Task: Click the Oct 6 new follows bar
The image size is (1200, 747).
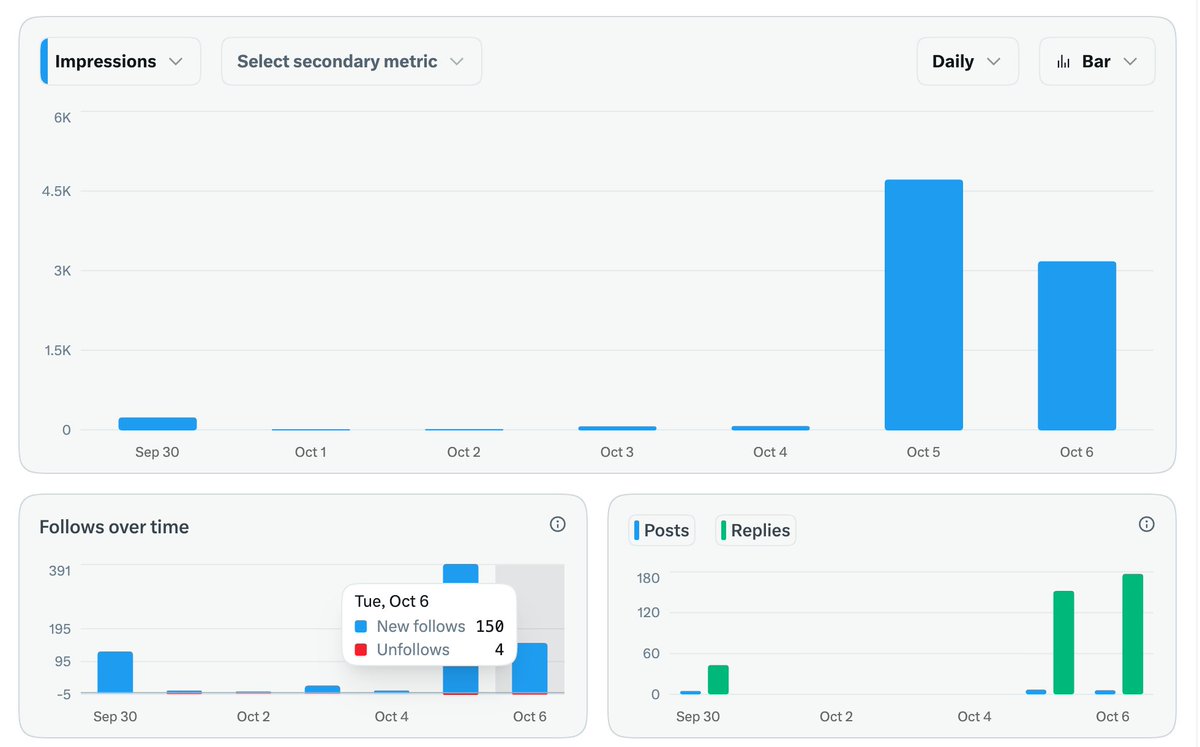Action: pos(530,667)
